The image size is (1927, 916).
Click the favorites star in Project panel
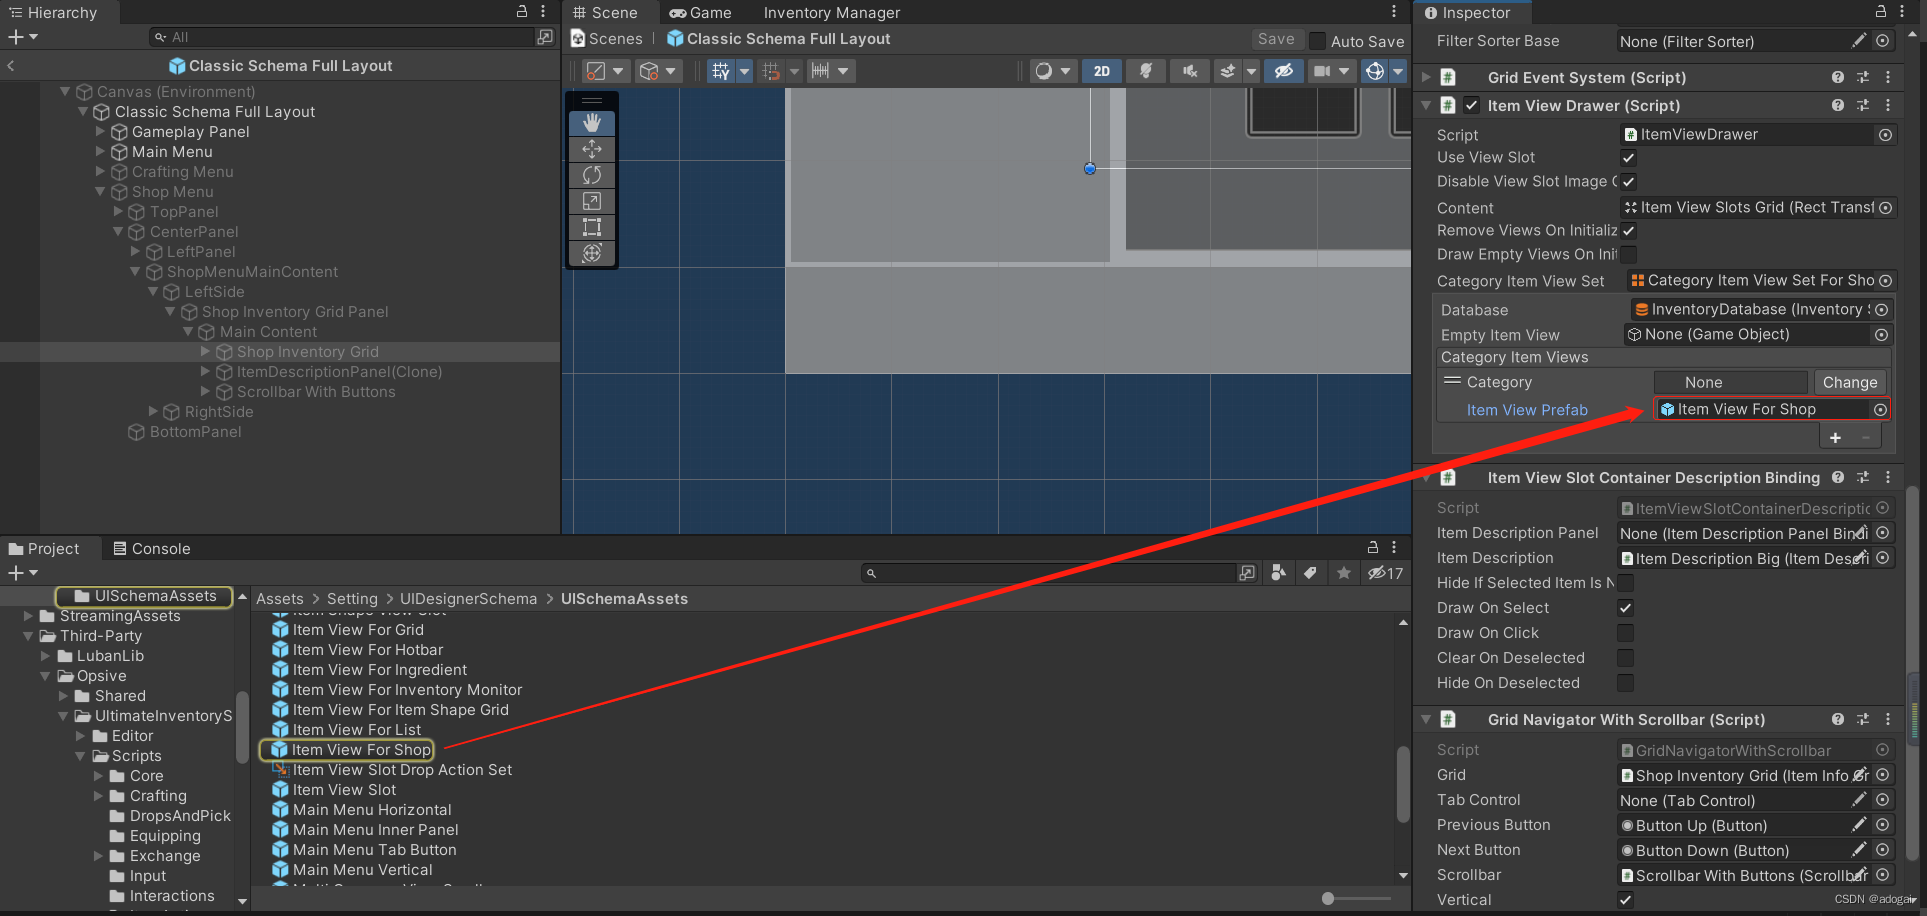pos(1344,573)
